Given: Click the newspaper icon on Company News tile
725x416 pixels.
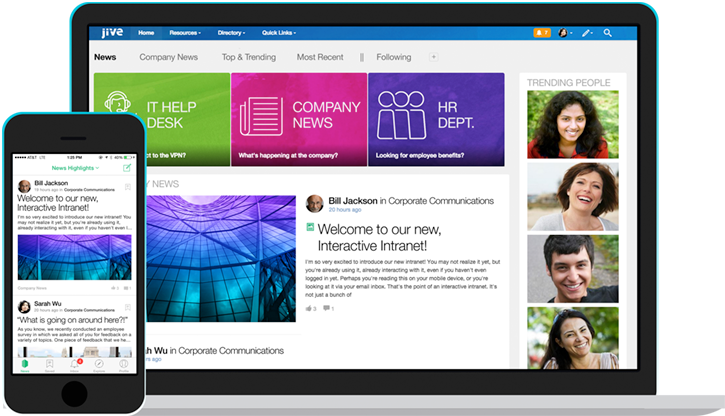Looking at the screenshot, I should pos(261,116).
